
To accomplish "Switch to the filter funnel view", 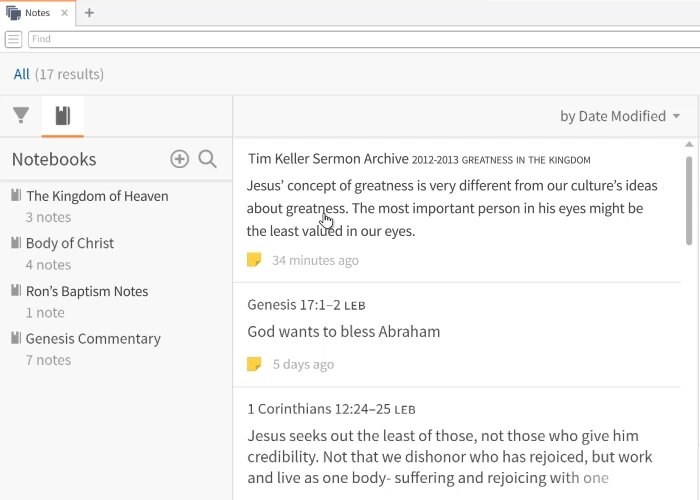I will tap(21, 116).
